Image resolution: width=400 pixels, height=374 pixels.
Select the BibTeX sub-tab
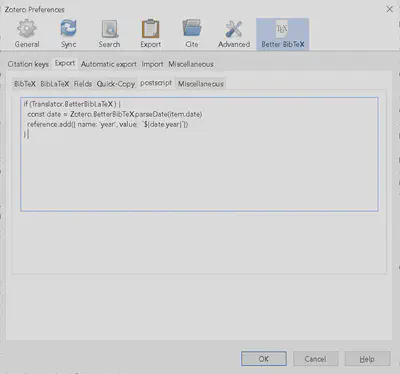25,84
